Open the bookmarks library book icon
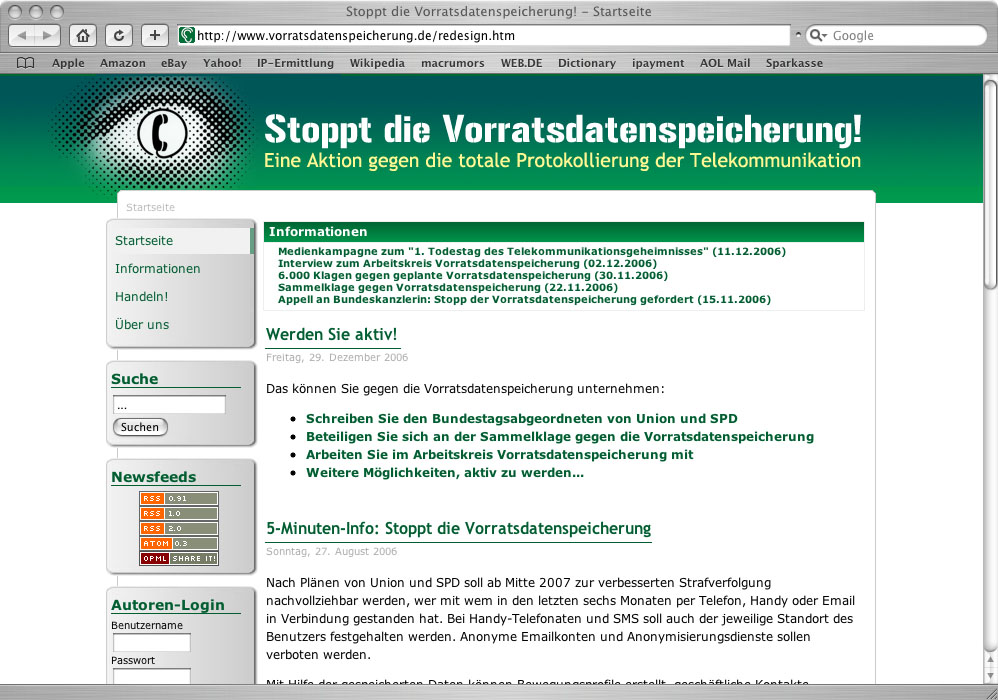The height and width of the screenshot is (700, 998). (26, 63)
